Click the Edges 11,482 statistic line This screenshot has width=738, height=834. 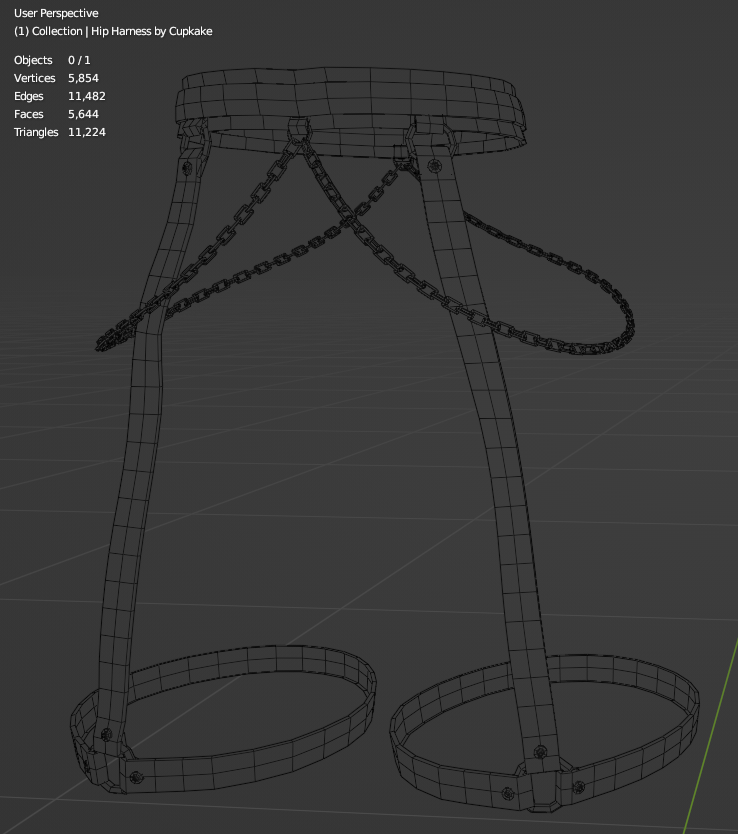[59, 96]
